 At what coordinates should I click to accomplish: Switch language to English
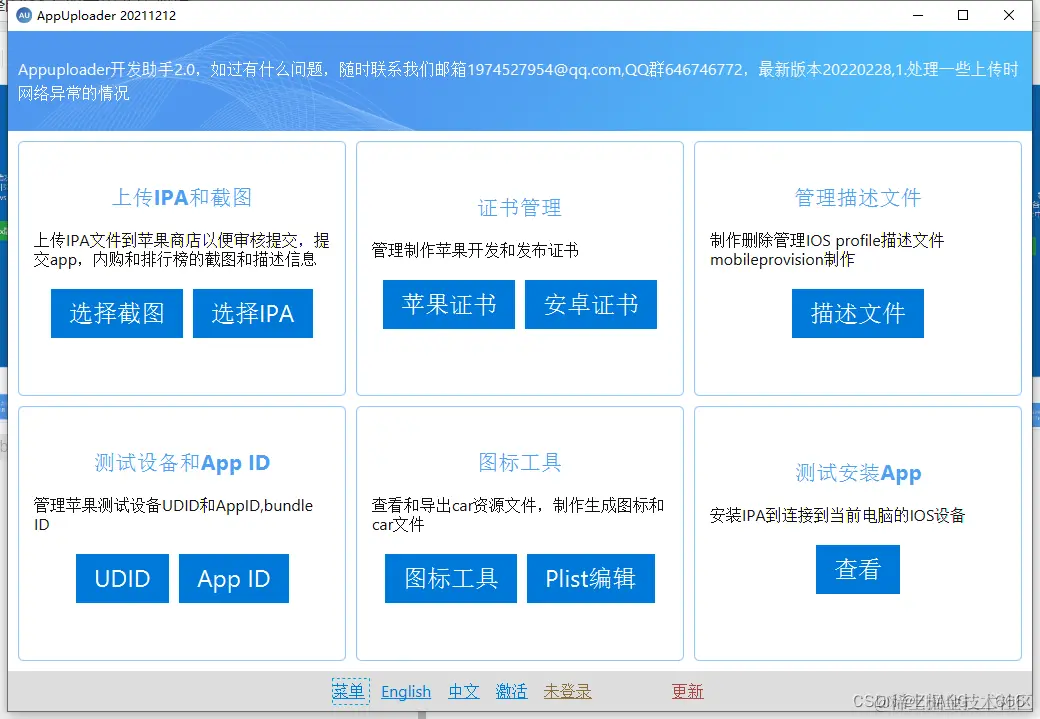(406, 692)
